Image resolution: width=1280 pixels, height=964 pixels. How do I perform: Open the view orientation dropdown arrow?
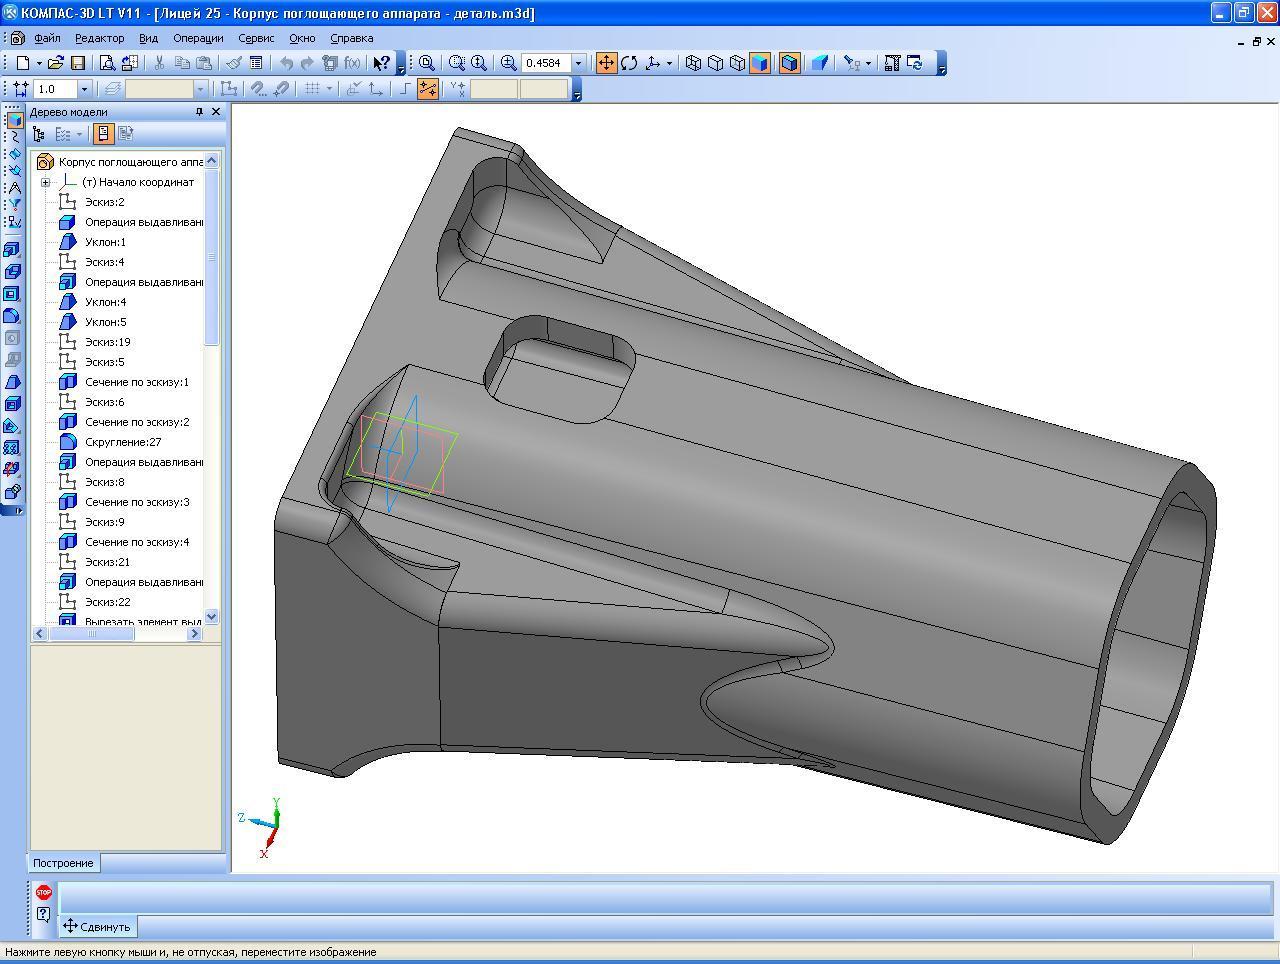point(669,63)
